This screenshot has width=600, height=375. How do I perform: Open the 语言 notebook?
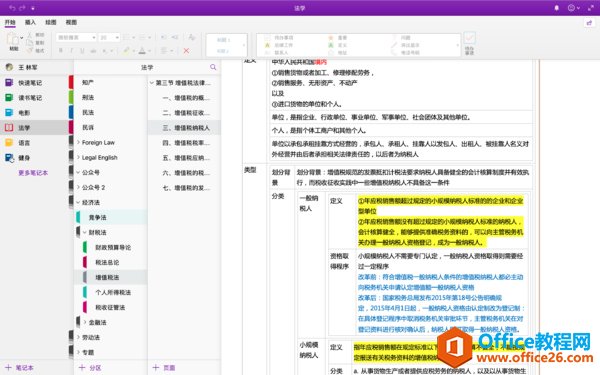pos(34,143)
